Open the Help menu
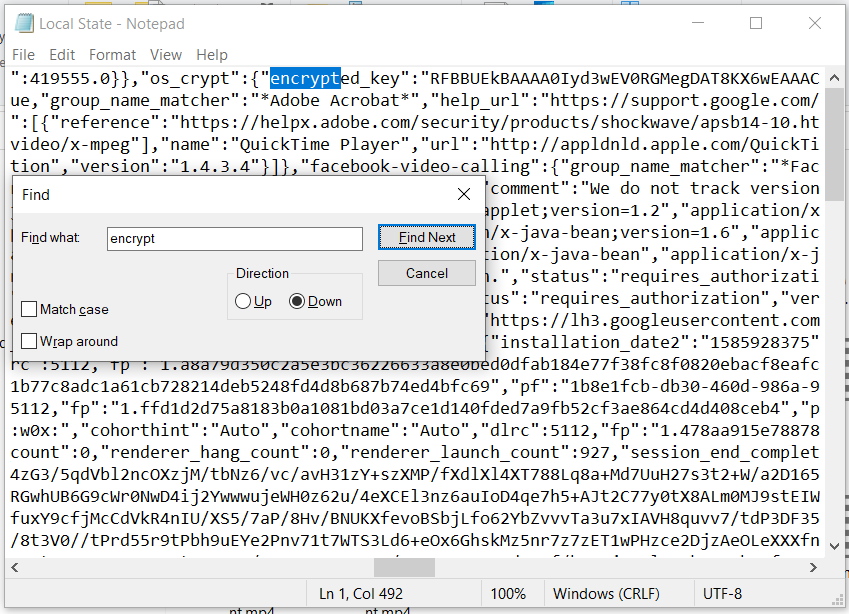Image resolution: width=849 pixels, height=614 pixels. (x=210, y=55)
